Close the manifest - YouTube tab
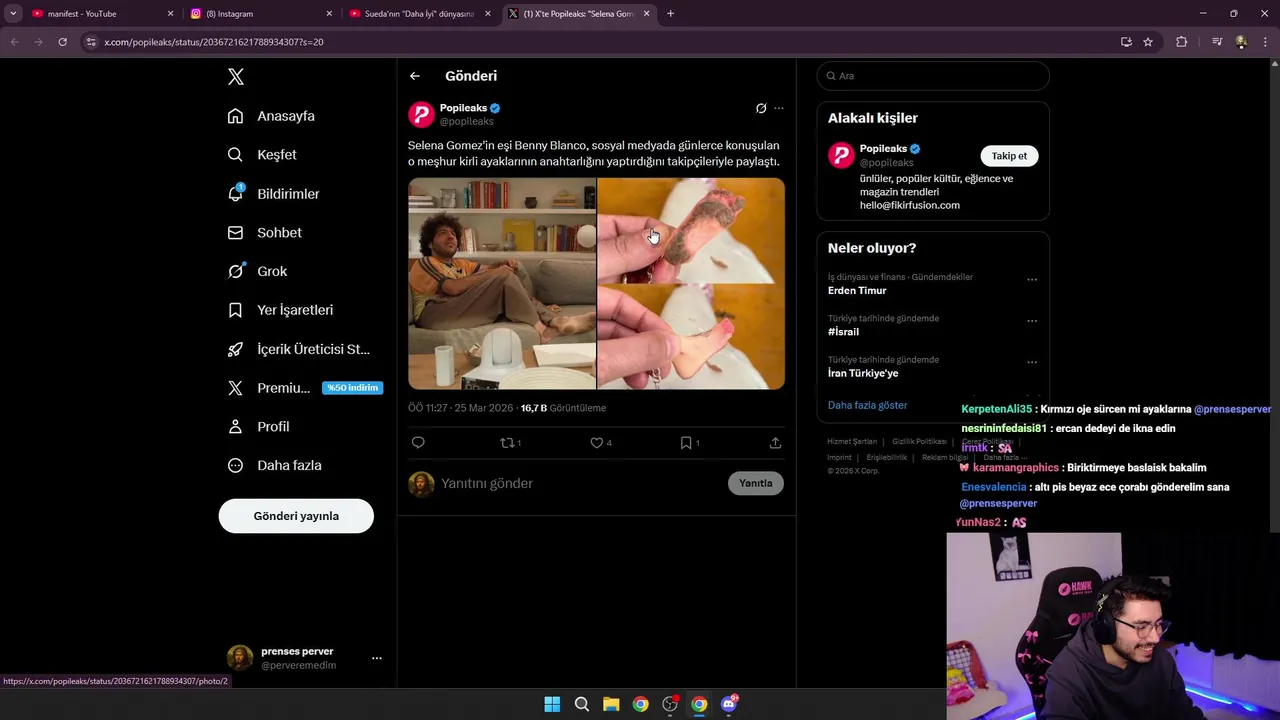 [170, 14]
